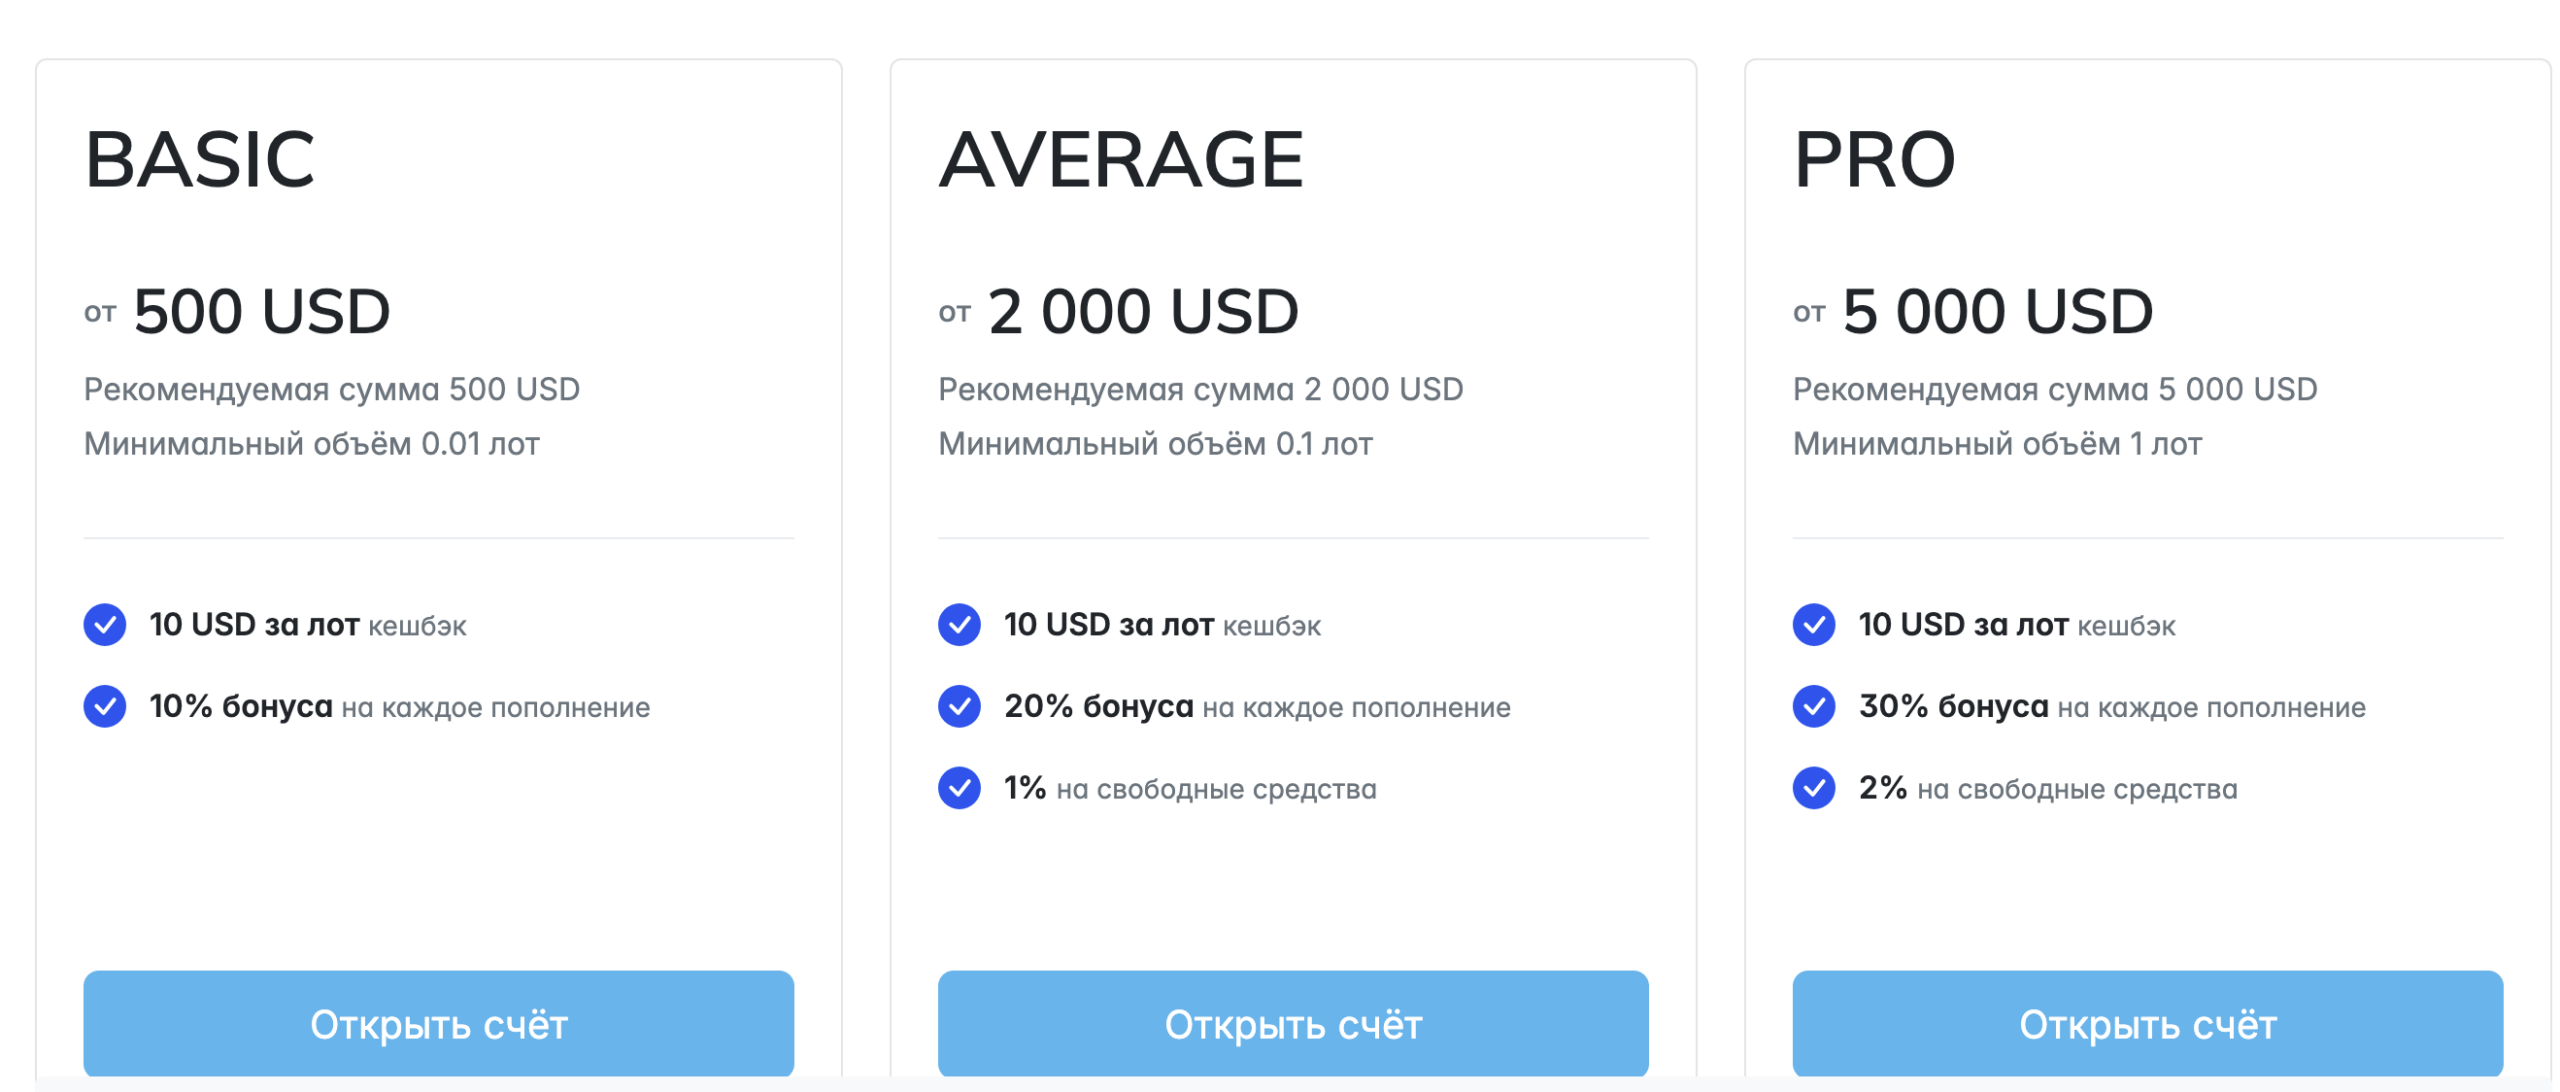
Task: Click the 5 000 USD price text
Action: (x=1998, y=312)
